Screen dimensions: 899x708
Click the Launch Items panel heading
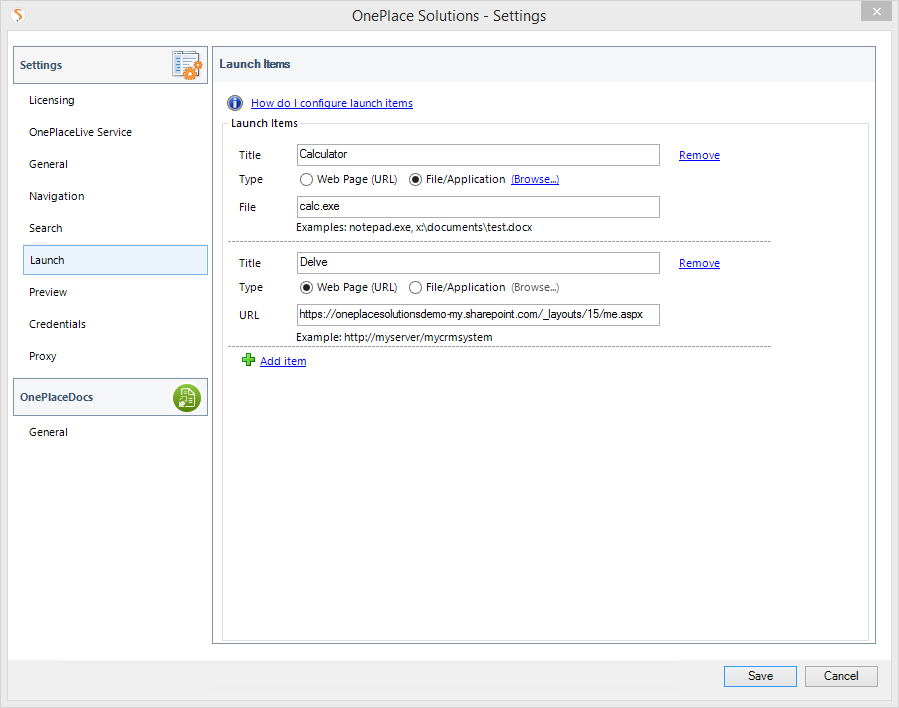point(255,64)
